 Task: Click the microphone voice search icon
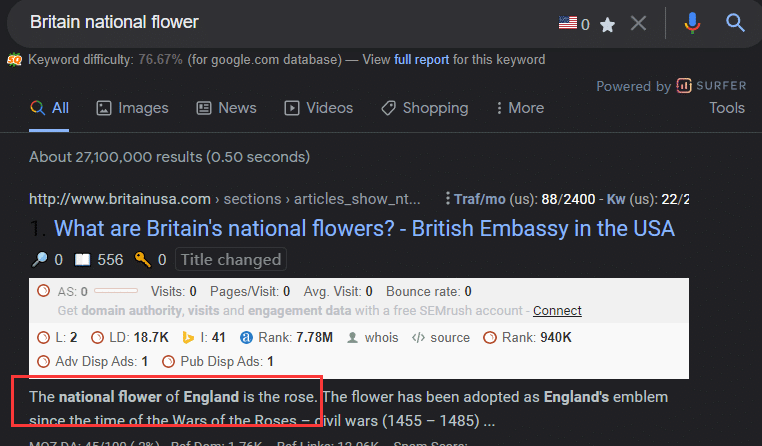[x=692, y=23]
